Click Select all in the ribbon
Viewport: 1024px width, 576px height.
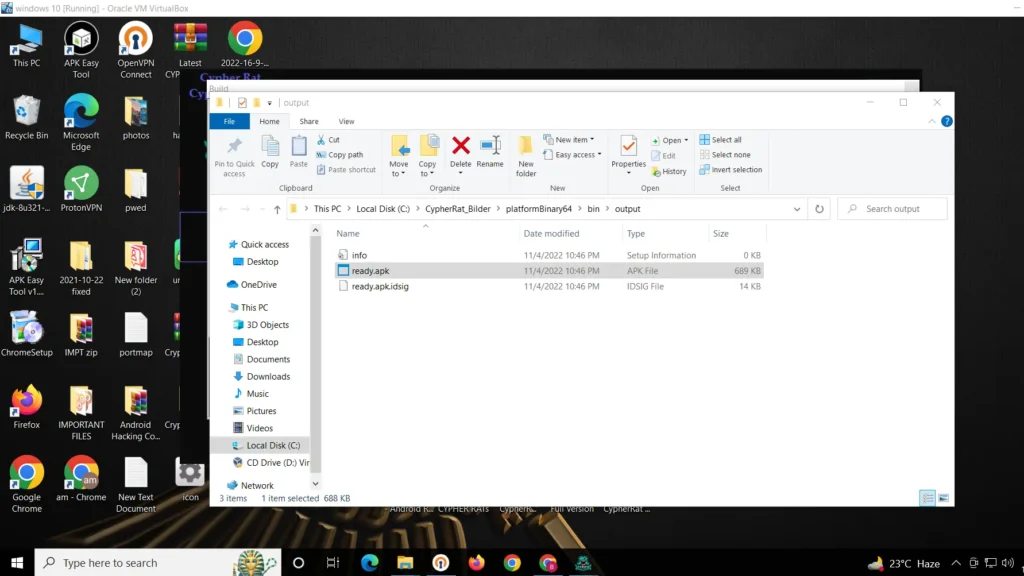point(720,140)
